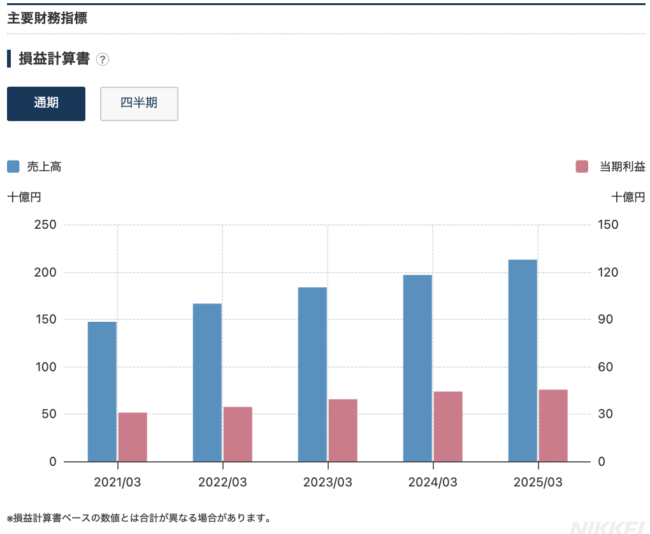
Task: Click the help icon beside 損益計算書
Action: [102, 59]
